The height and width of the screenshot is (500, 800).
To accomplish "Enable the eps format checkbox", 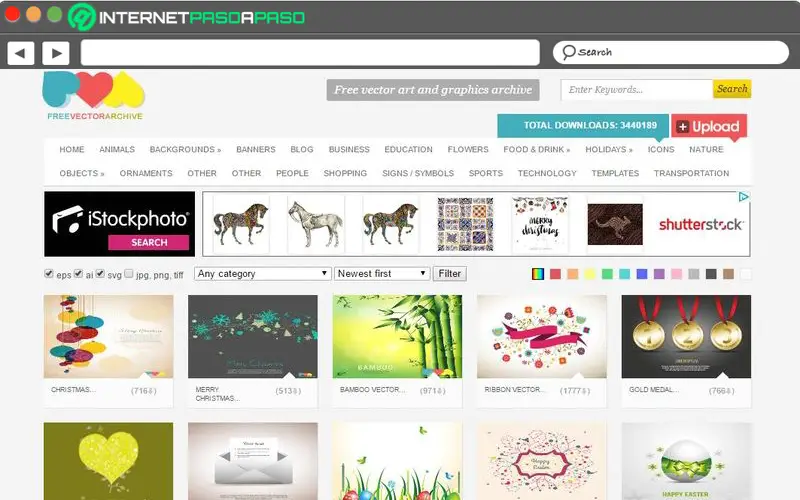I will [x=49, y=273].
